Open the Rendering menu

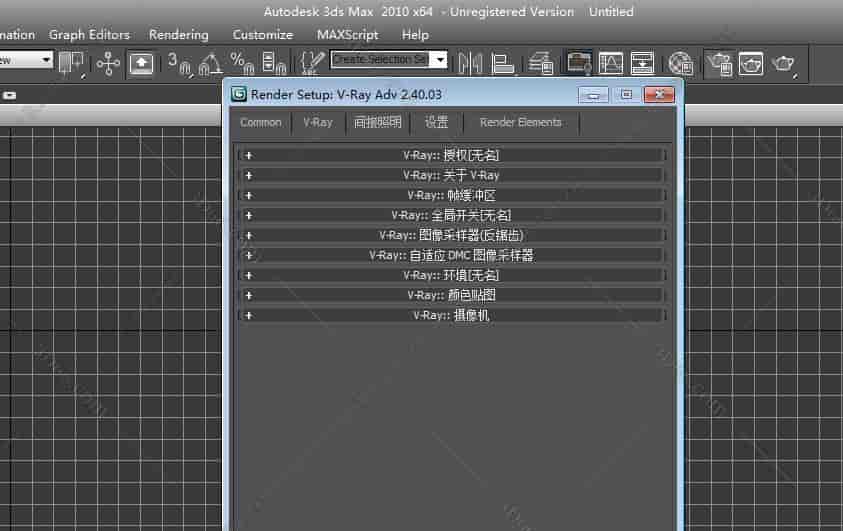point(178,35)
